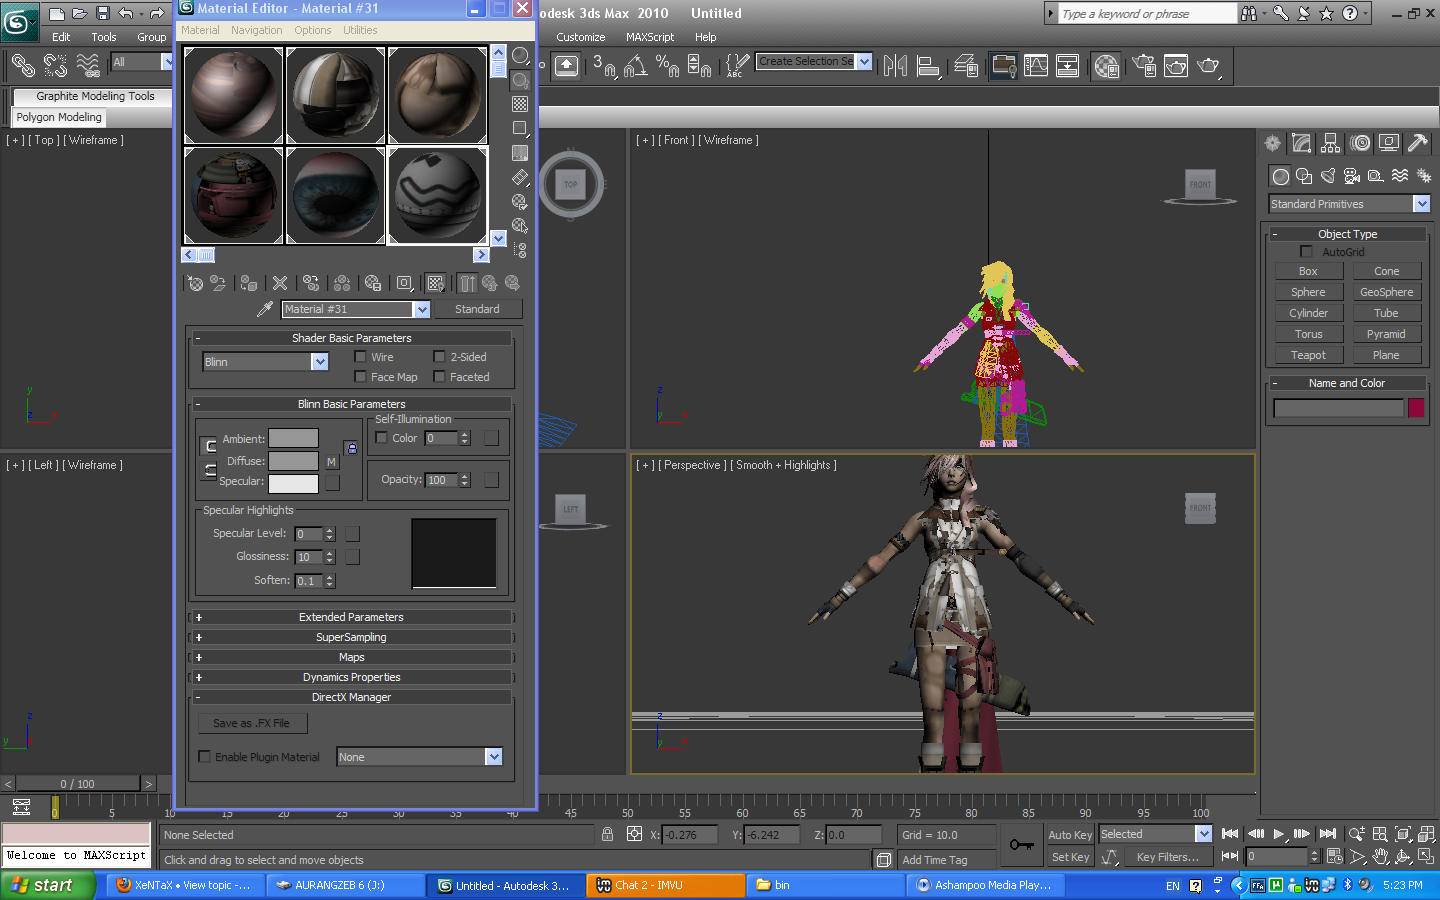Image resolution: width=1440 pixels, height=900 pixels.
Task: Click the Mirror tool in main toolbar
Action: tap(896, 66)
